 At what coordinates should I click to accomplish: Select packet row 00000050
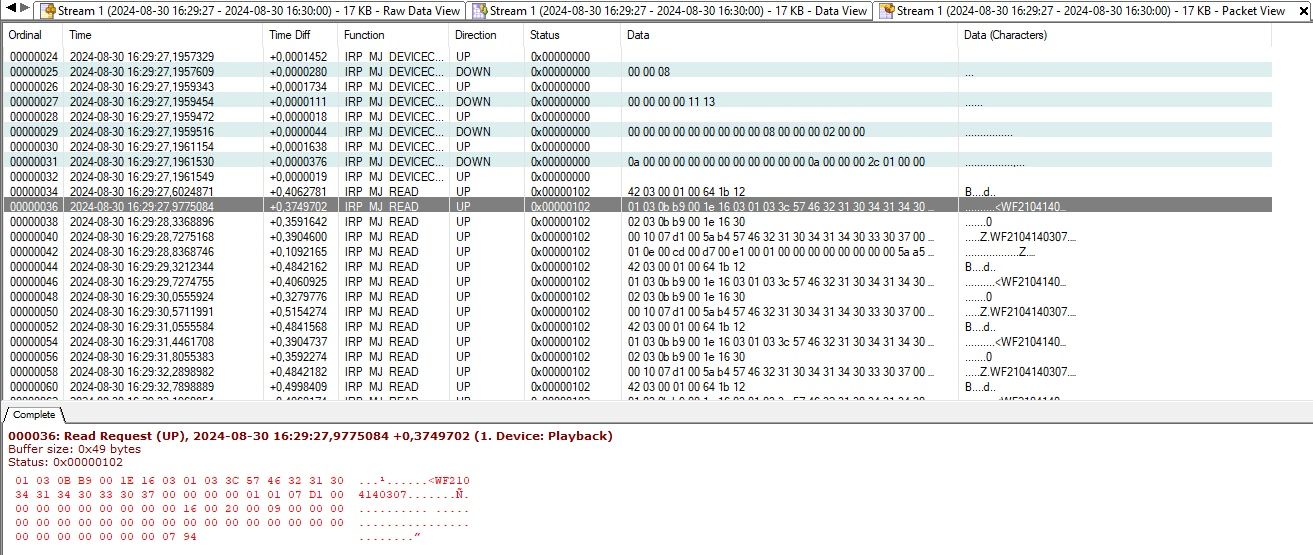638,312
